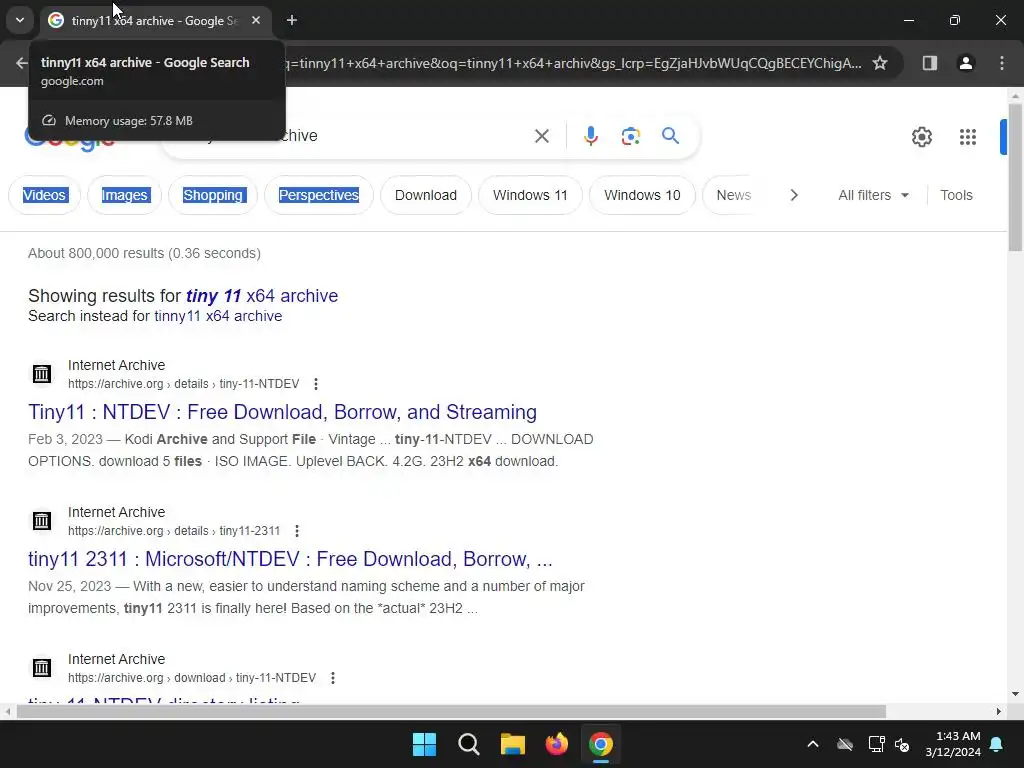Start a voice search with the microphone
The width and height of the screenshot is (1024, 768).
pos(590,136)
